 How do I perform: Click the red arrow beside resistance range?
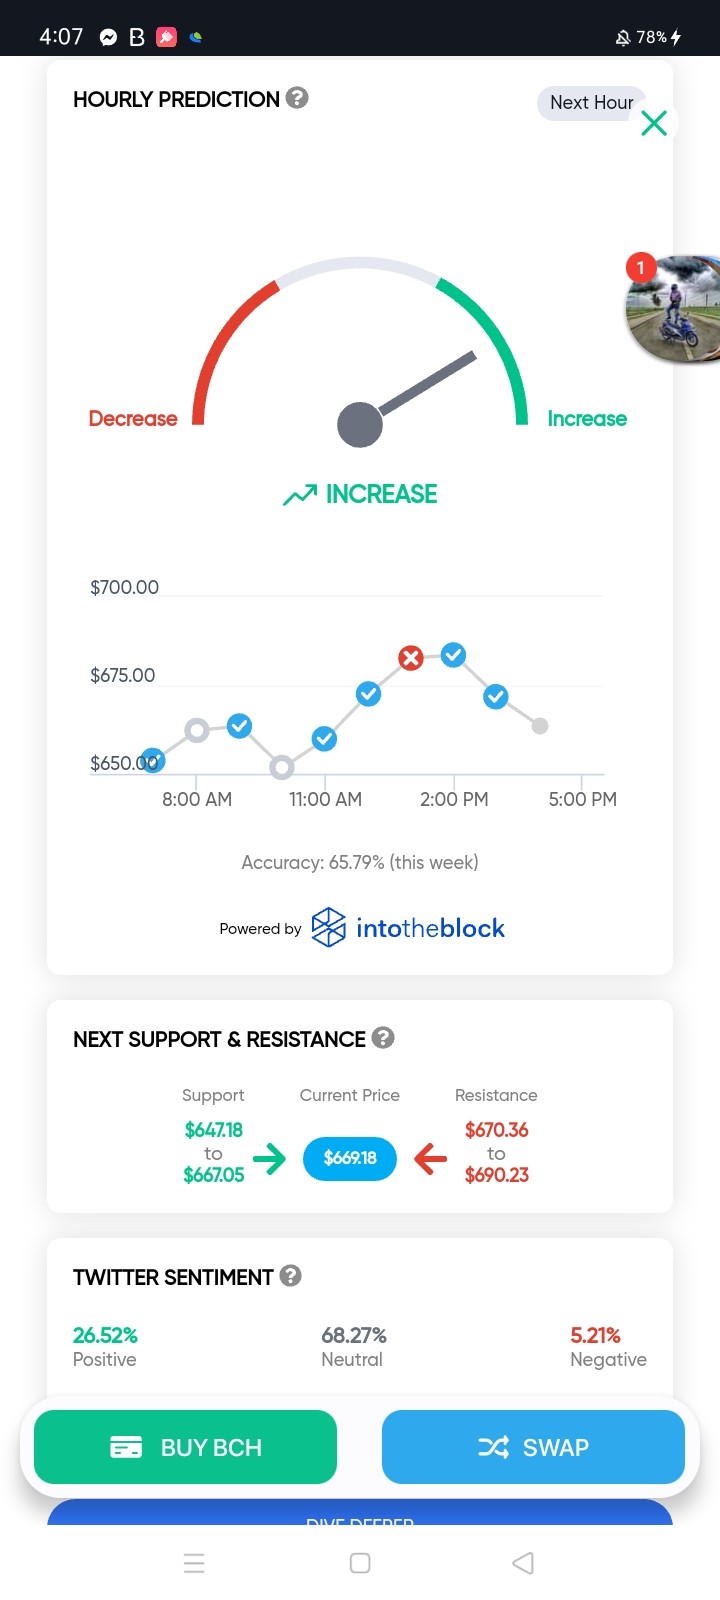[x=430, y=1159]
